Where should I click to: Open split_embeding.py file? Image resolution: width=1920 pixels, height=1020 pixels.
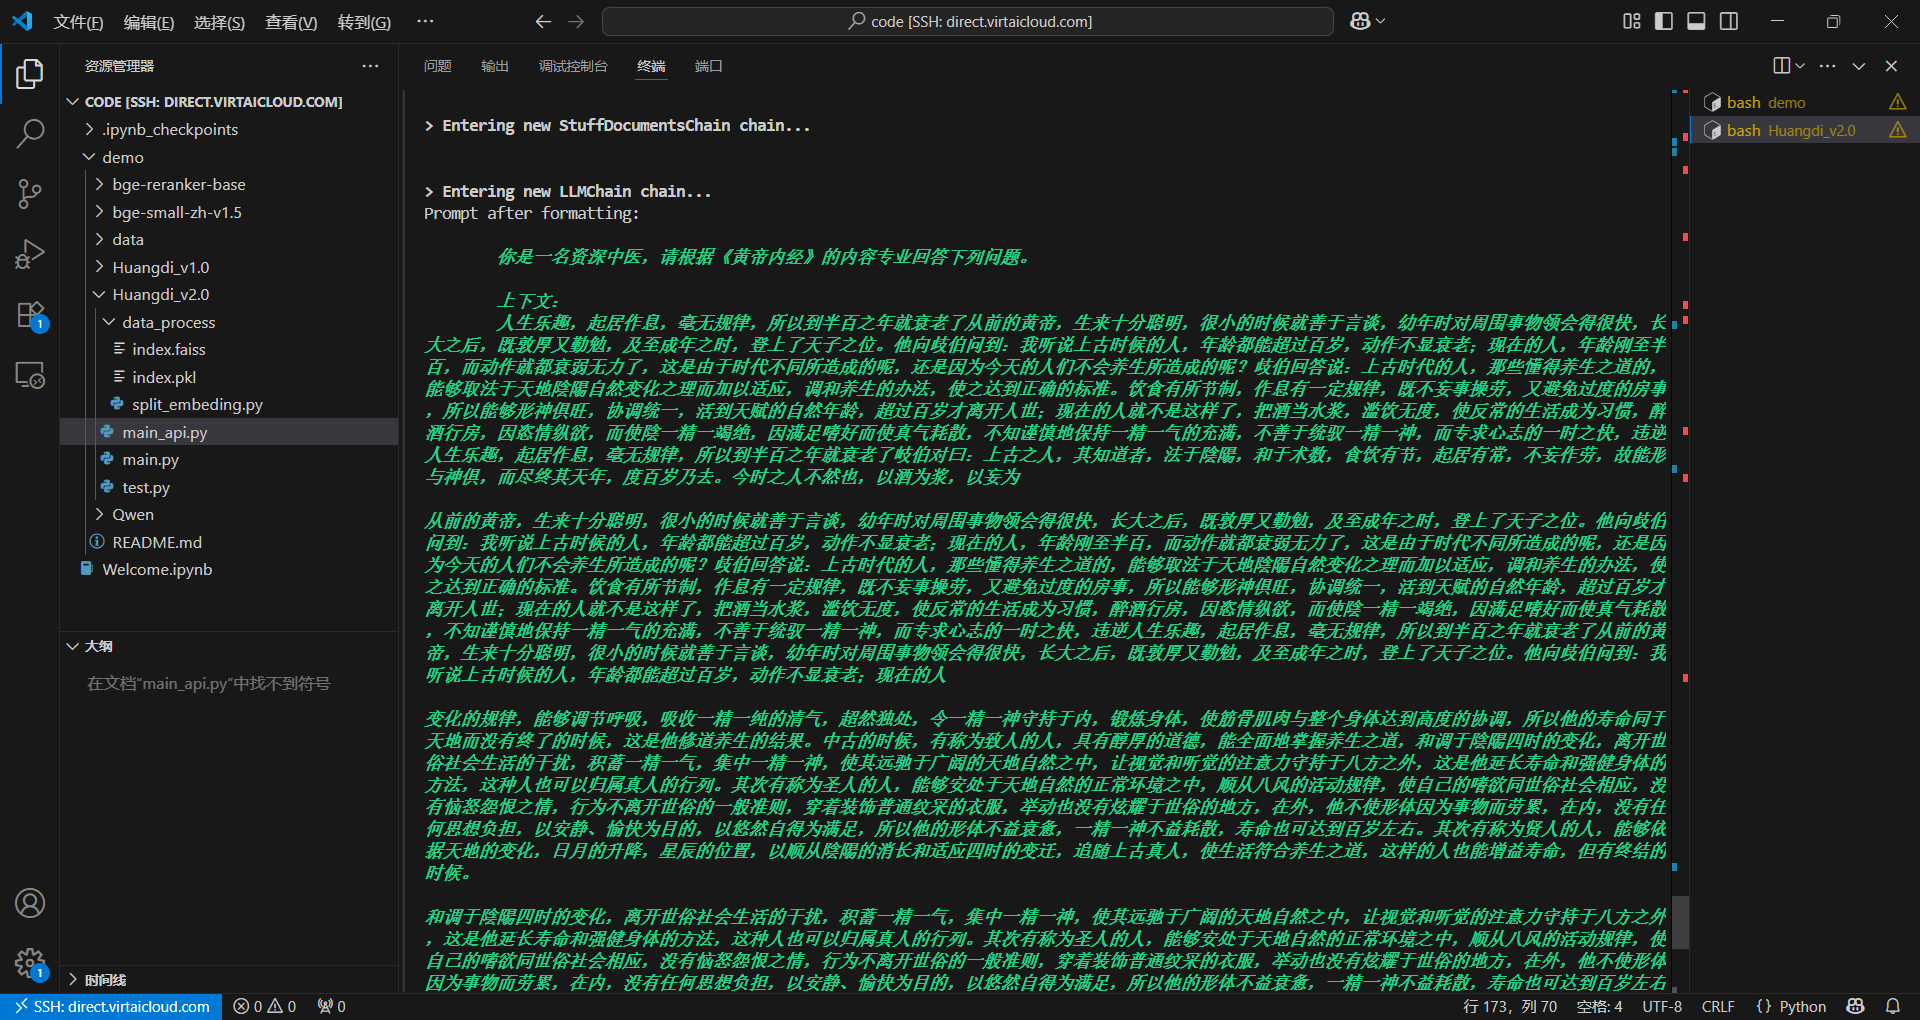197,404
